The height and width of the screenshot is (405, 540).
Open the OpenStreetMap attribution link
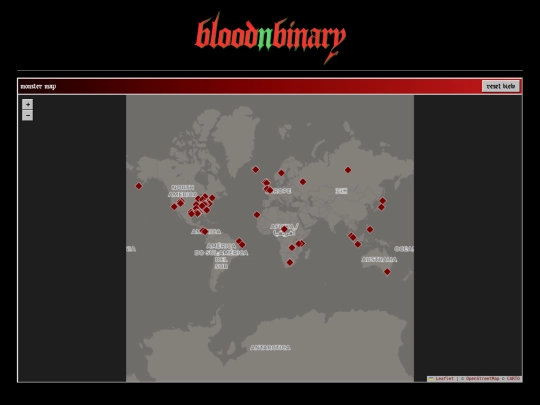[x=482, y=378]
